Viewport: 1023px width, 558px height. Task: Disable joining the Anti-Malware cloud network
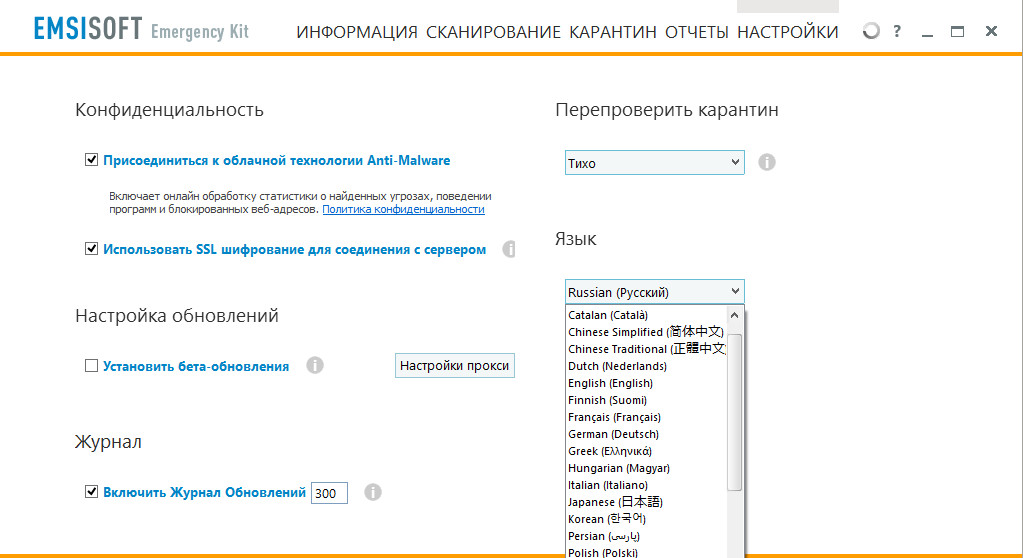click(x=92, y=160)
